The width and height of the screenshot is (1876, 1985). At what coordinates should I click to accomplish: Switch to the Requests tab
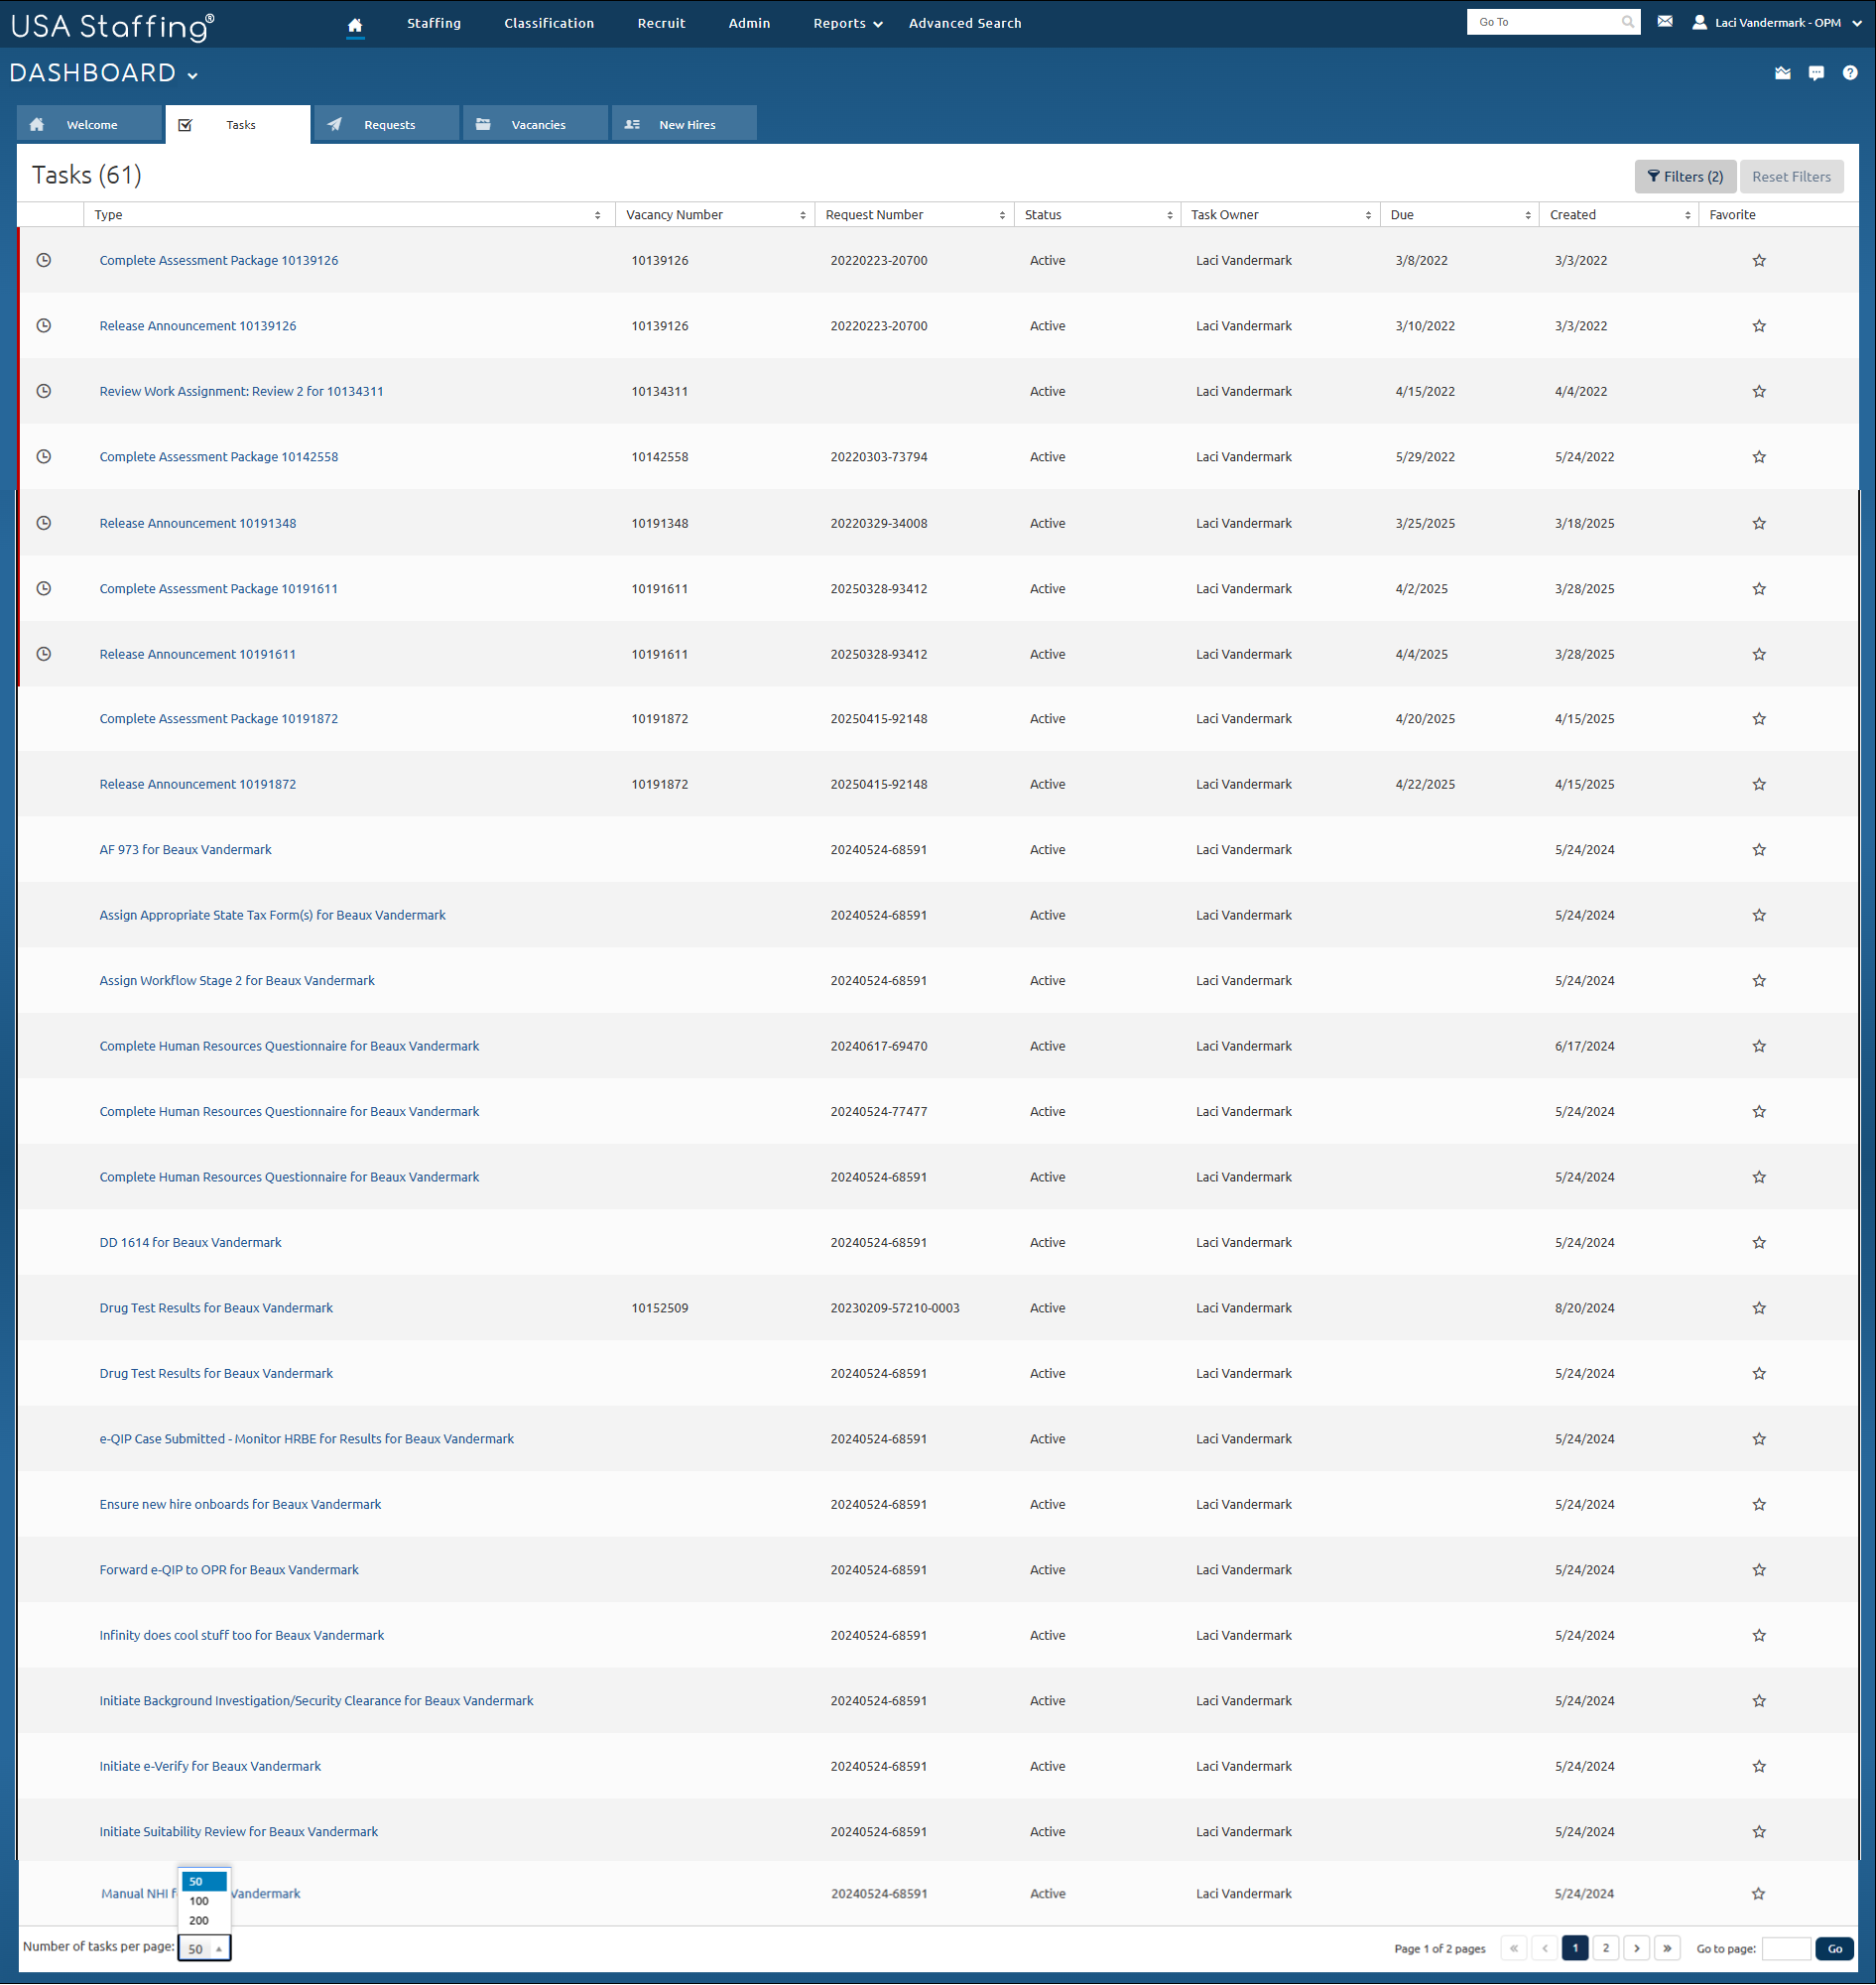coord(387,124)
